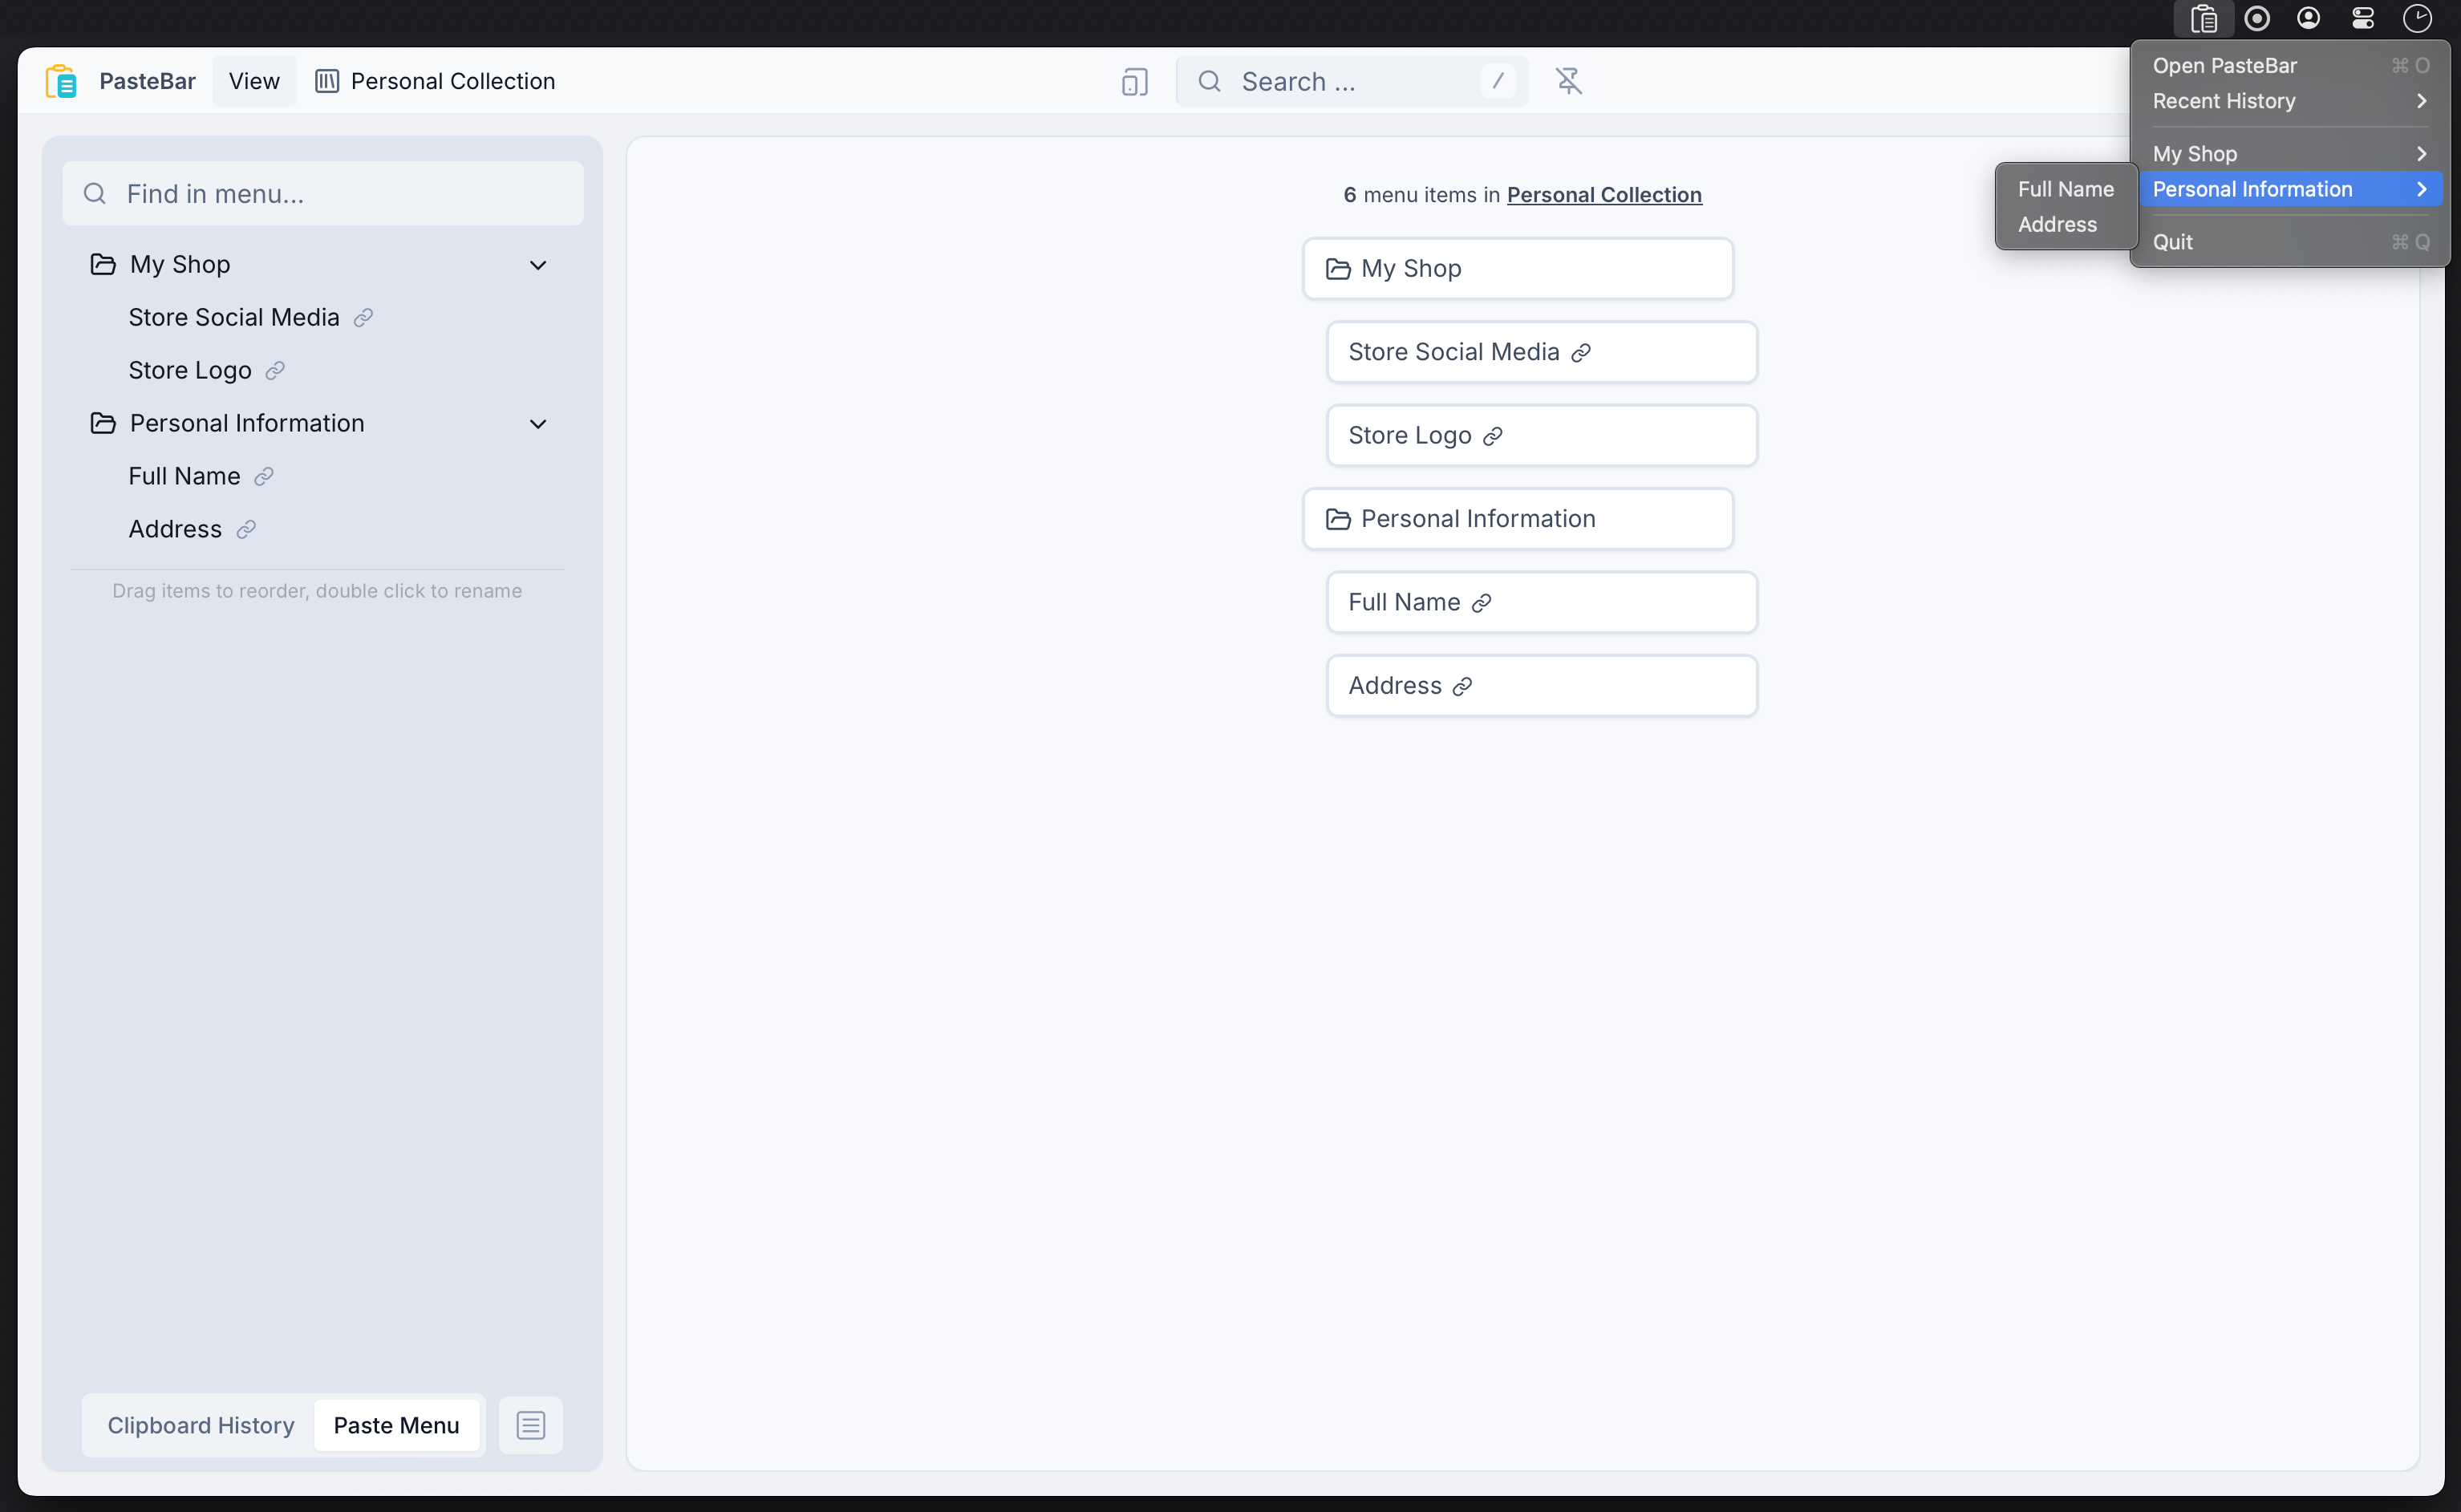The height and width of the screenshot is (1512, 2461).
Task: Click the PasteBar logo icon
Action: (x=61, y=81)
